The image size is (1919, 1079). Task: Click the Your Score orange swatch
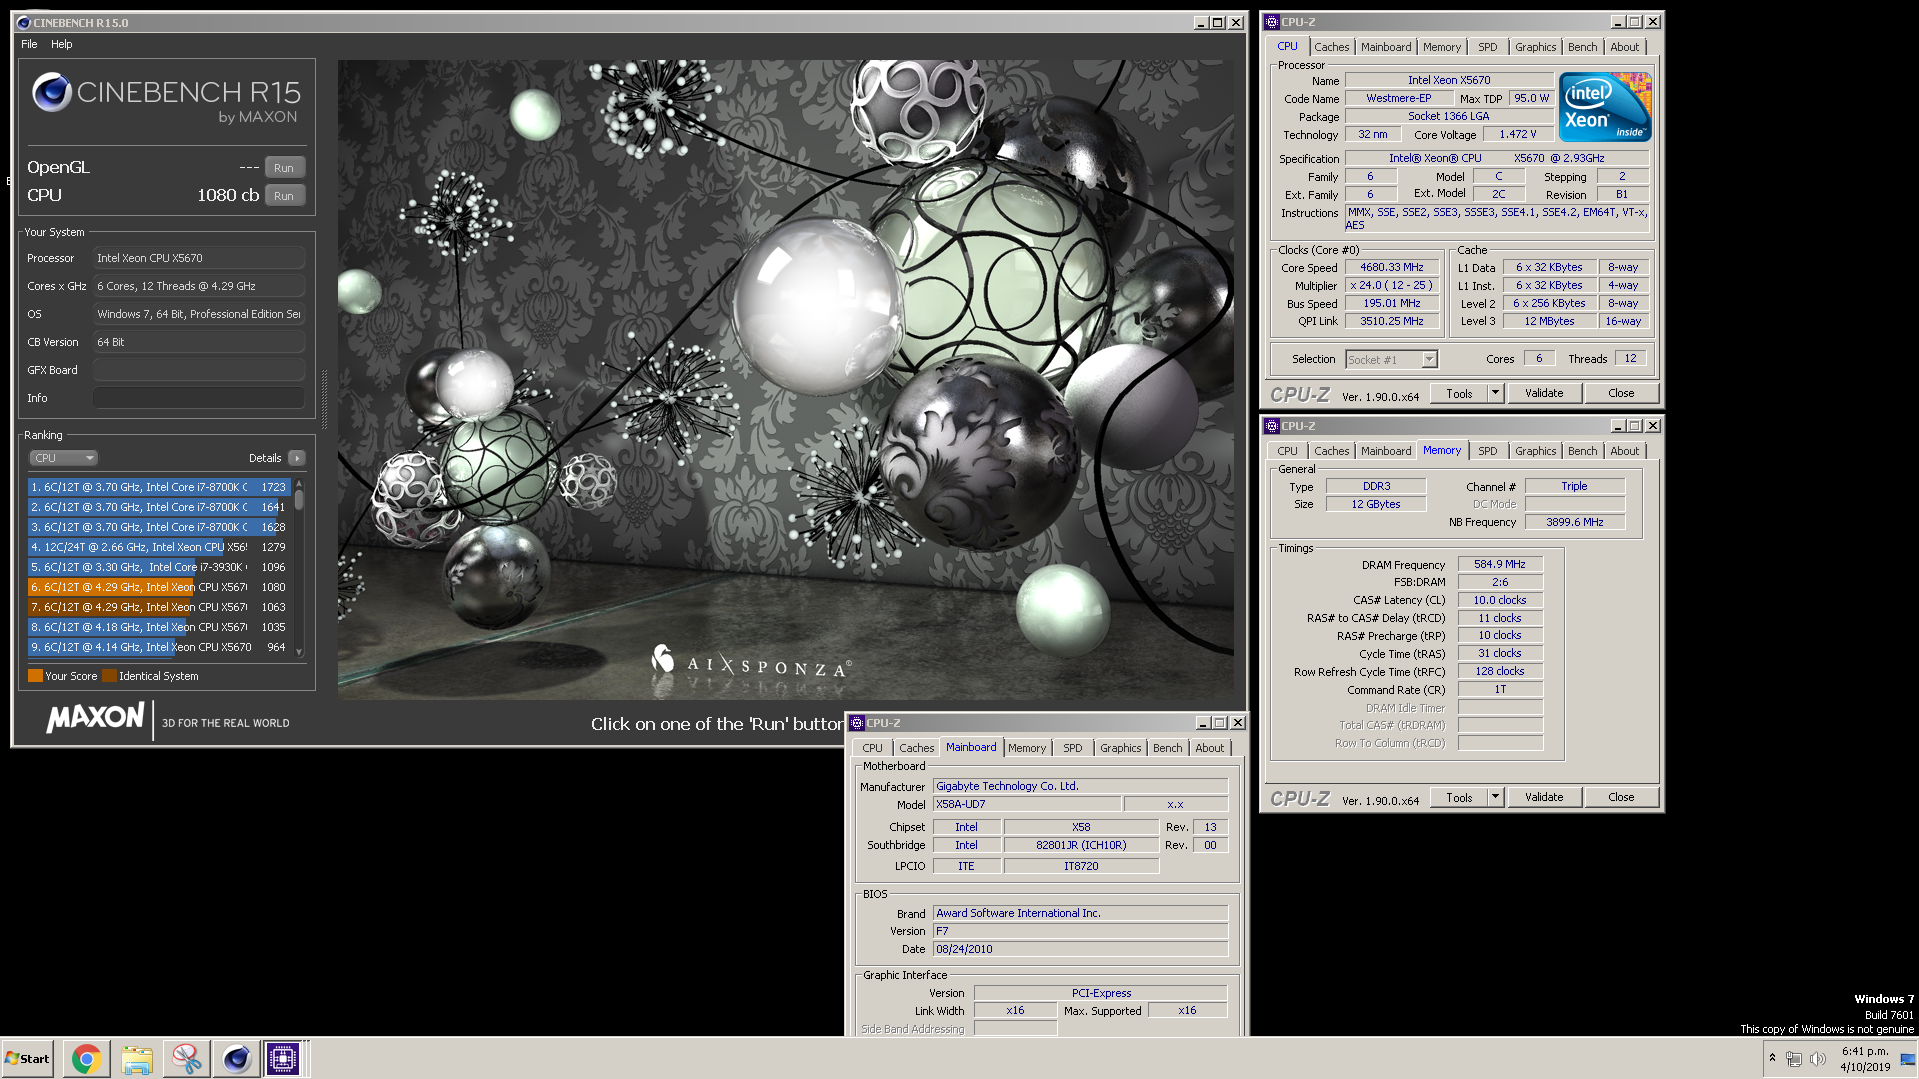(35, 676)
